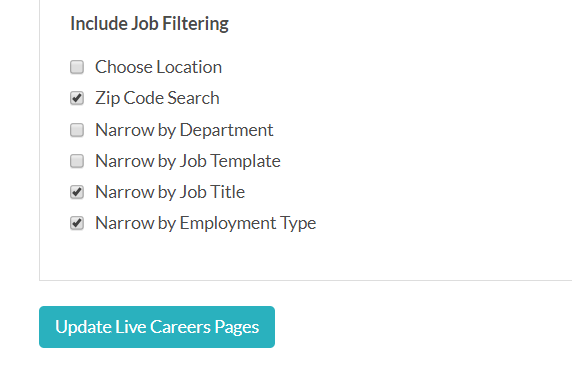The height and width of the screenshot is (368, 572).
Task: Click the "Choose Location" label text
Action: point(158,67)
